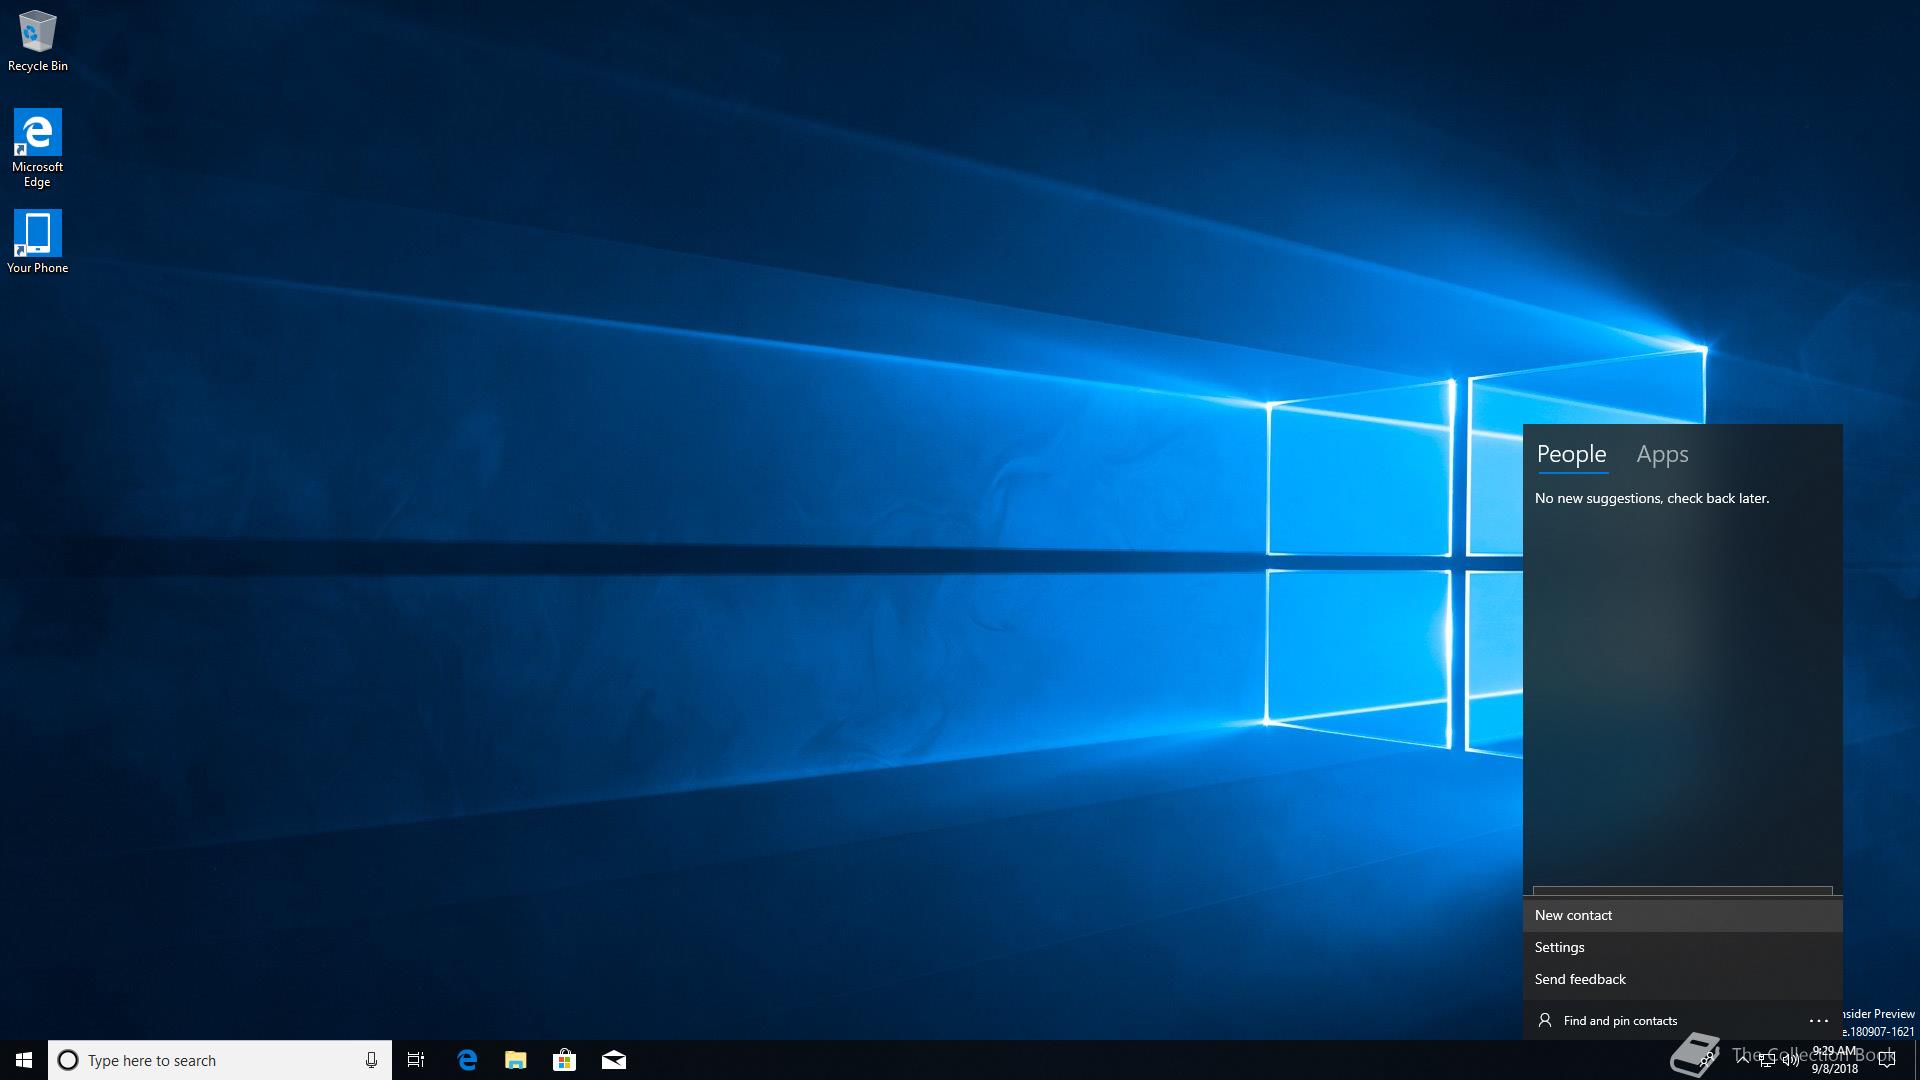This screenshot has width=1920, height=1080.
Task: Open the Recycle Bin desktop icon
Action: (38, 41)
